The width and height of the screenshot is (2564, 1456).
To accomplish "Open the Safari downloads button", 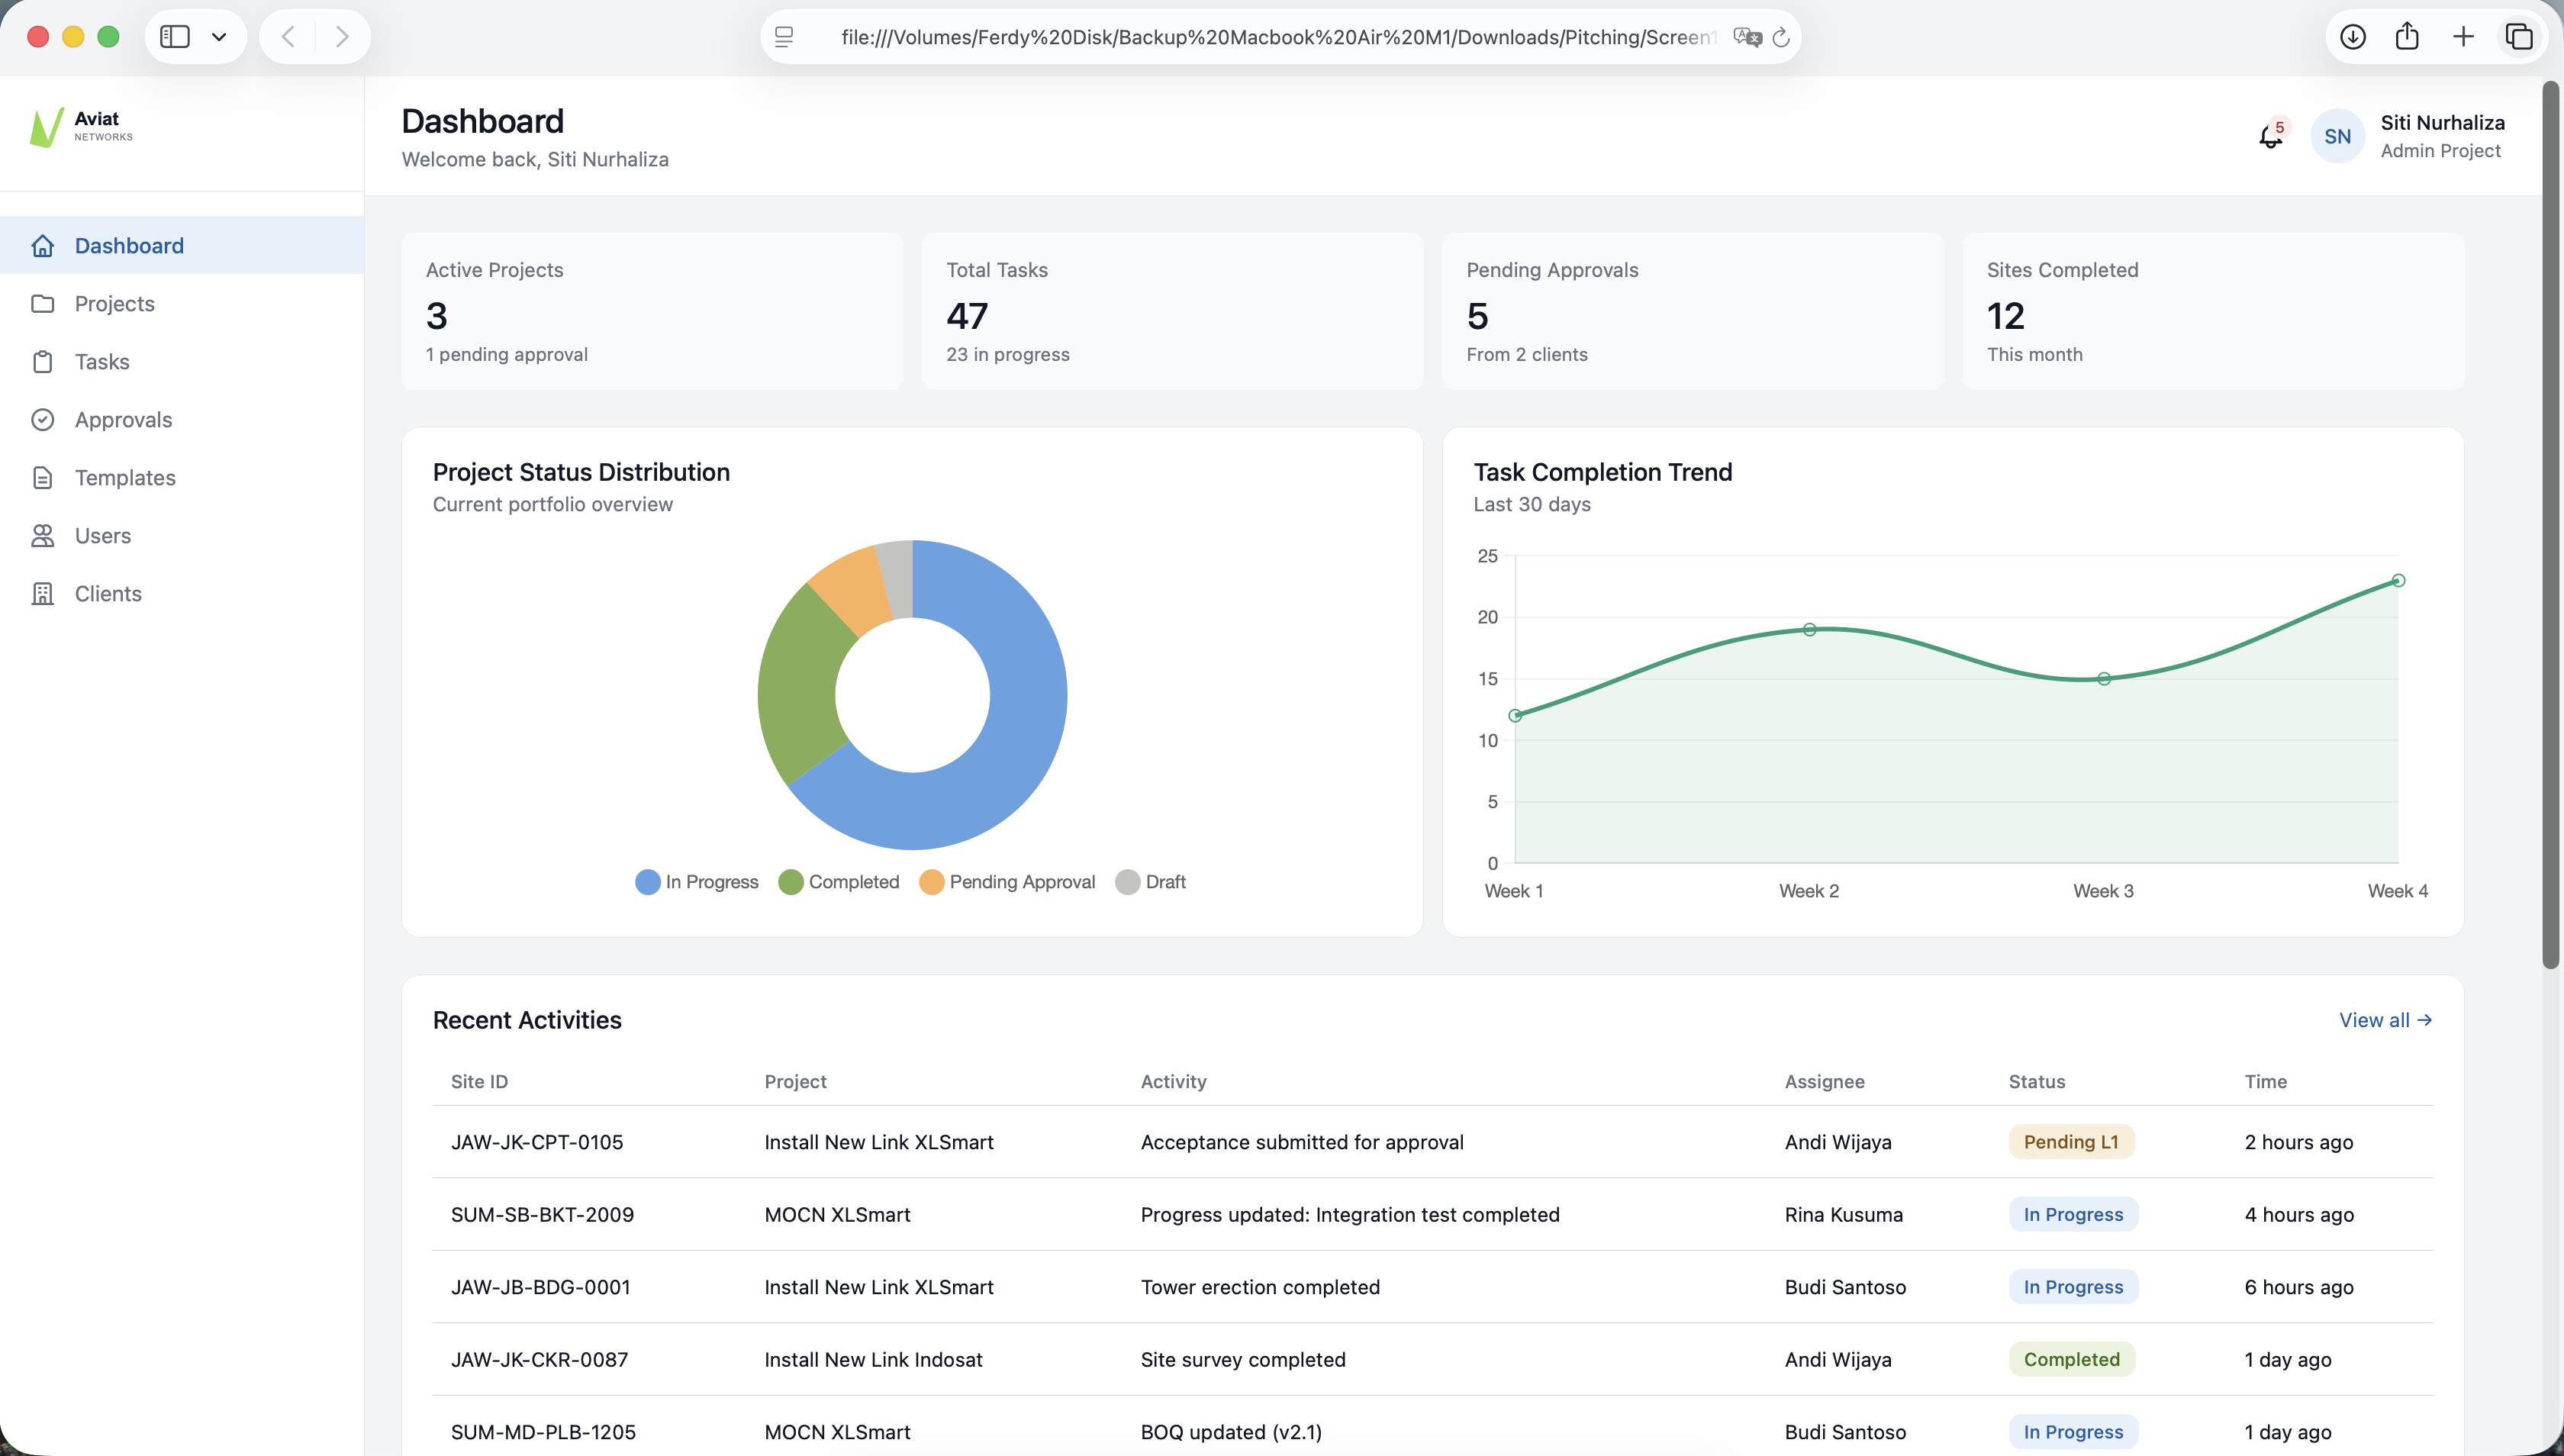I will (x=2353, y=37).
